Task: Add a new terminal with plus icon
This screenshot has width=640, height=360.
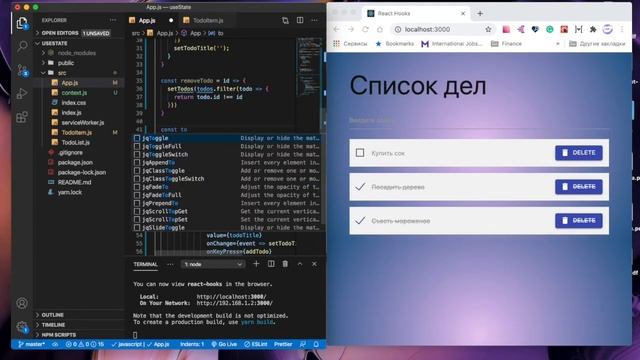Action: (256, 264)
